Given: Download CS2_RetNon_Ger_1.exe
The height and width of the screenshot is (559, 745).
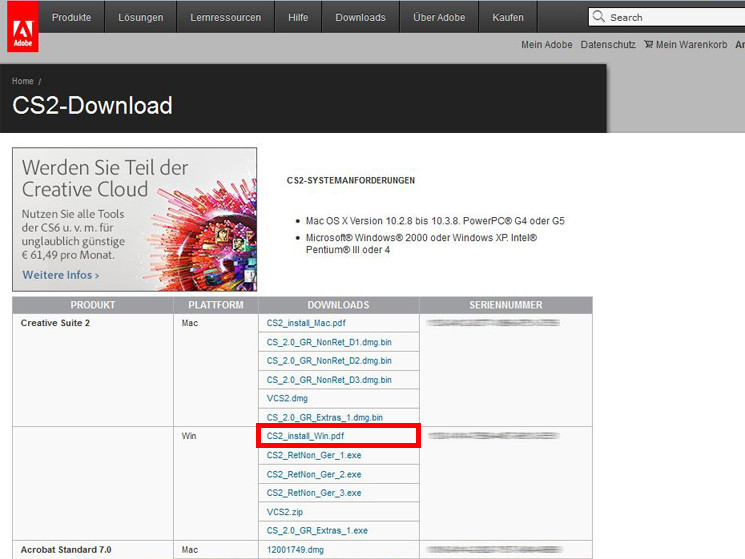Looking at the screenshot, I should click(x=314, y=455).
